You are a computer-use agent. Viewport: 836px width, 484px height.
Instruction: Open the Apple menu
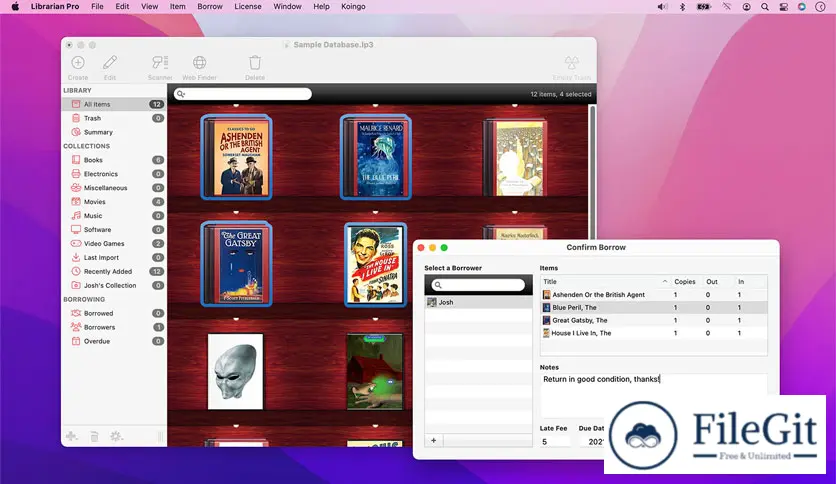click(x=15, y=6)
